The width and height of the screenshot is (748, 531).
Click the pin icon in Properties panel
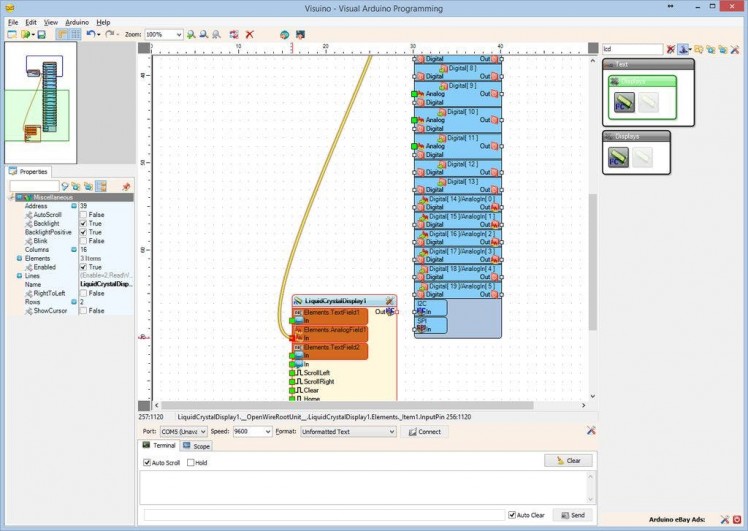125,186
